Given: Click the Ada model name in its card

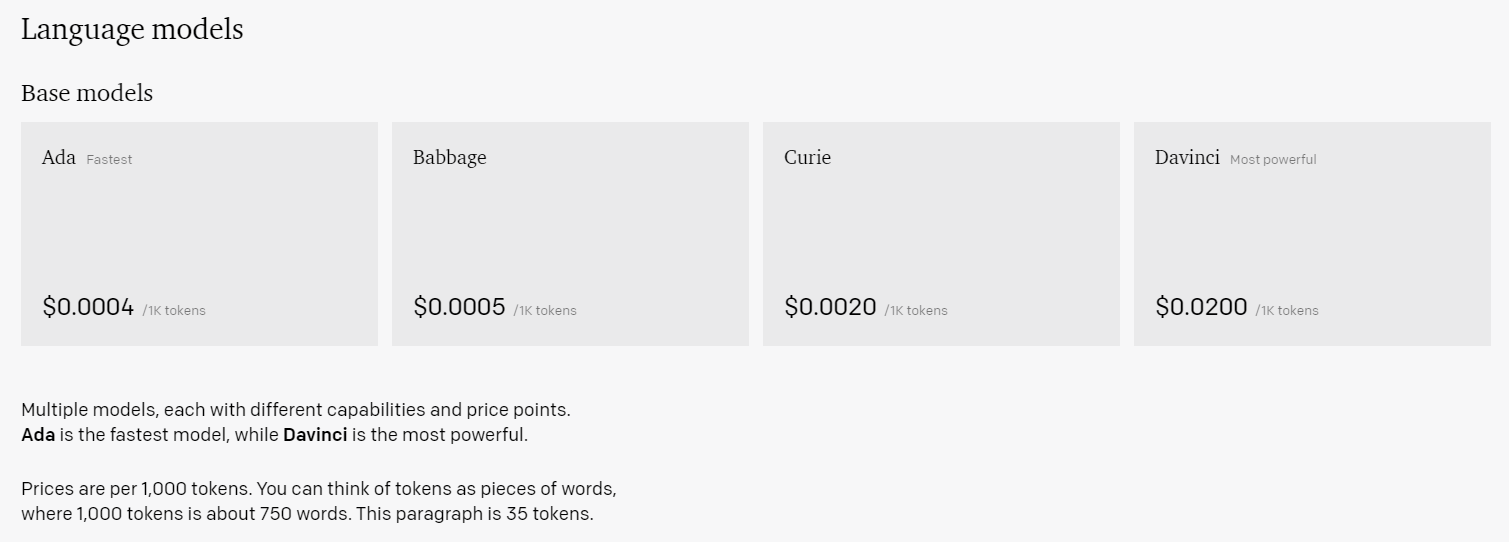Looking at the screenshot, I should [x=58, y=158].
